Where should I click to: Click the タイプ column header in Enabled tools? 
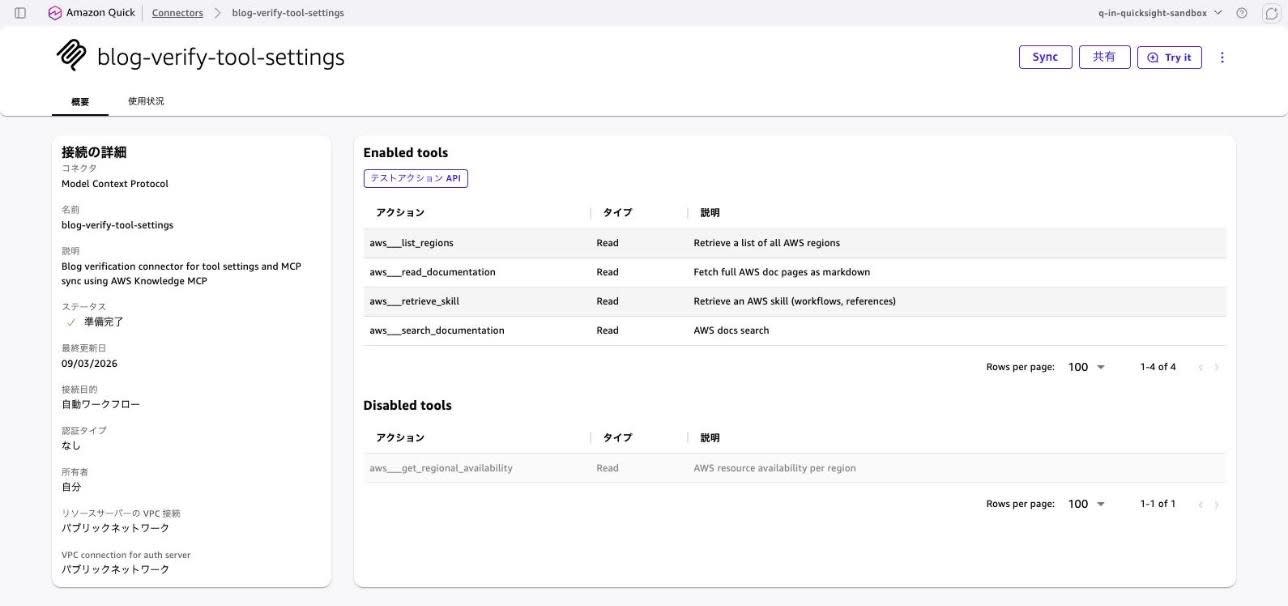[x=617, y=213]
